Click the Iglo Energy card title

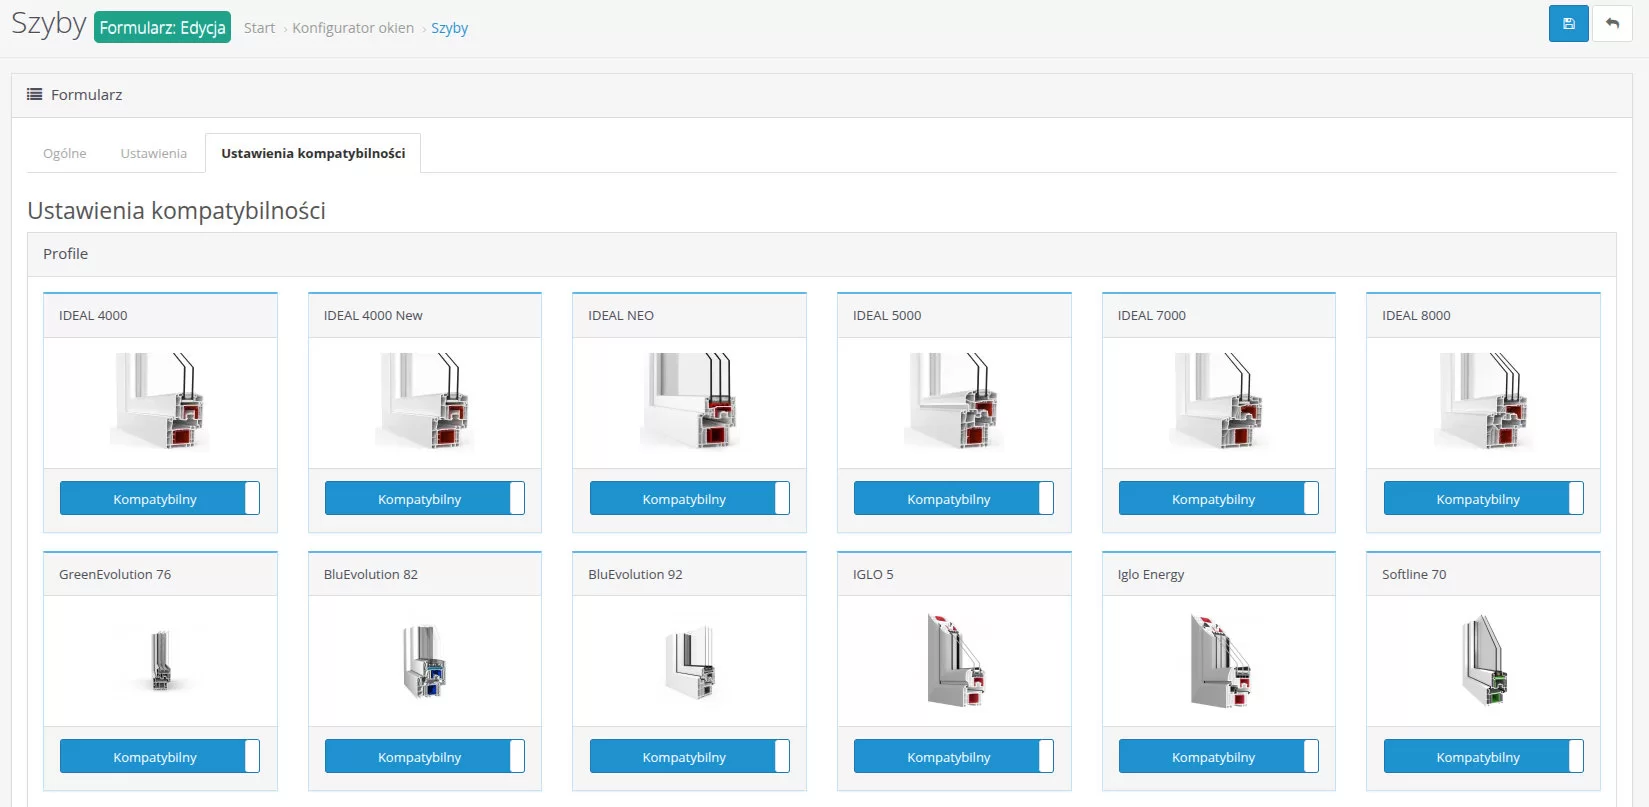pos(1151,574)
